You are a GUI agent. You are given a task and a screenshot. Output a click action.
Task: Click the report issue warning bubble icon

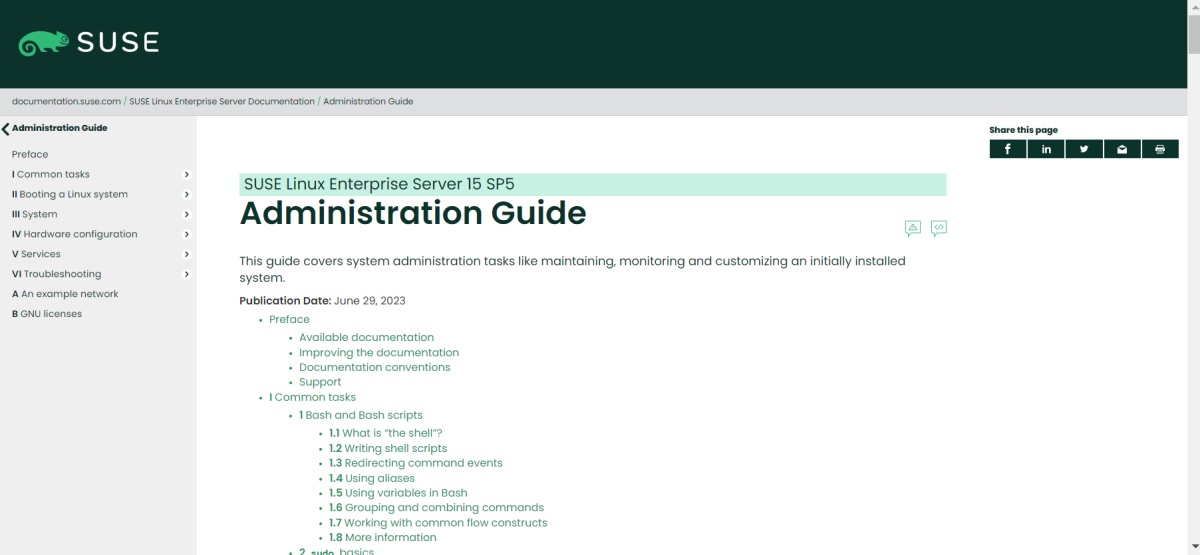click(912, 228)
